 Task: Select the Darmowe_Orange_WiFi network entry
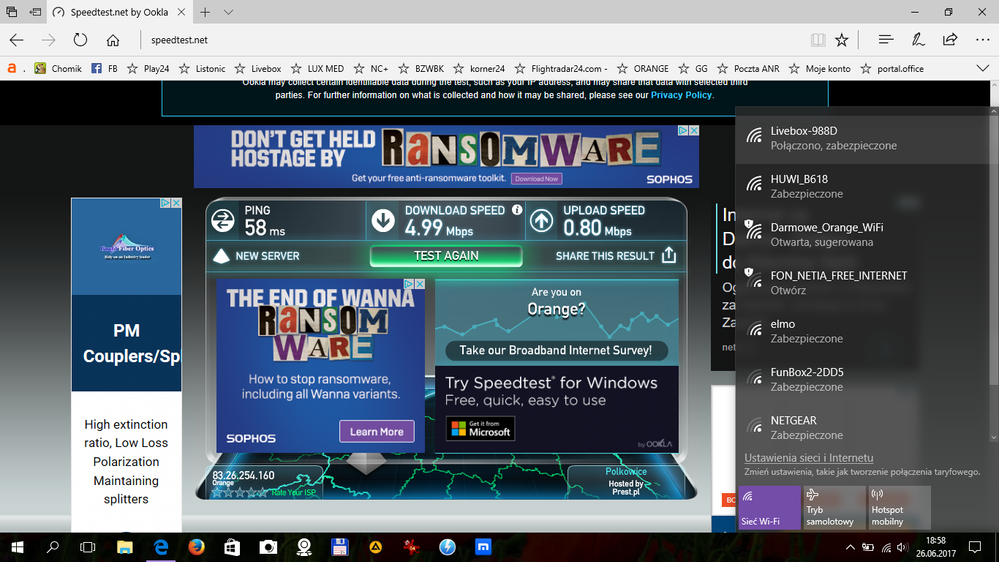[x=866, y=234]
